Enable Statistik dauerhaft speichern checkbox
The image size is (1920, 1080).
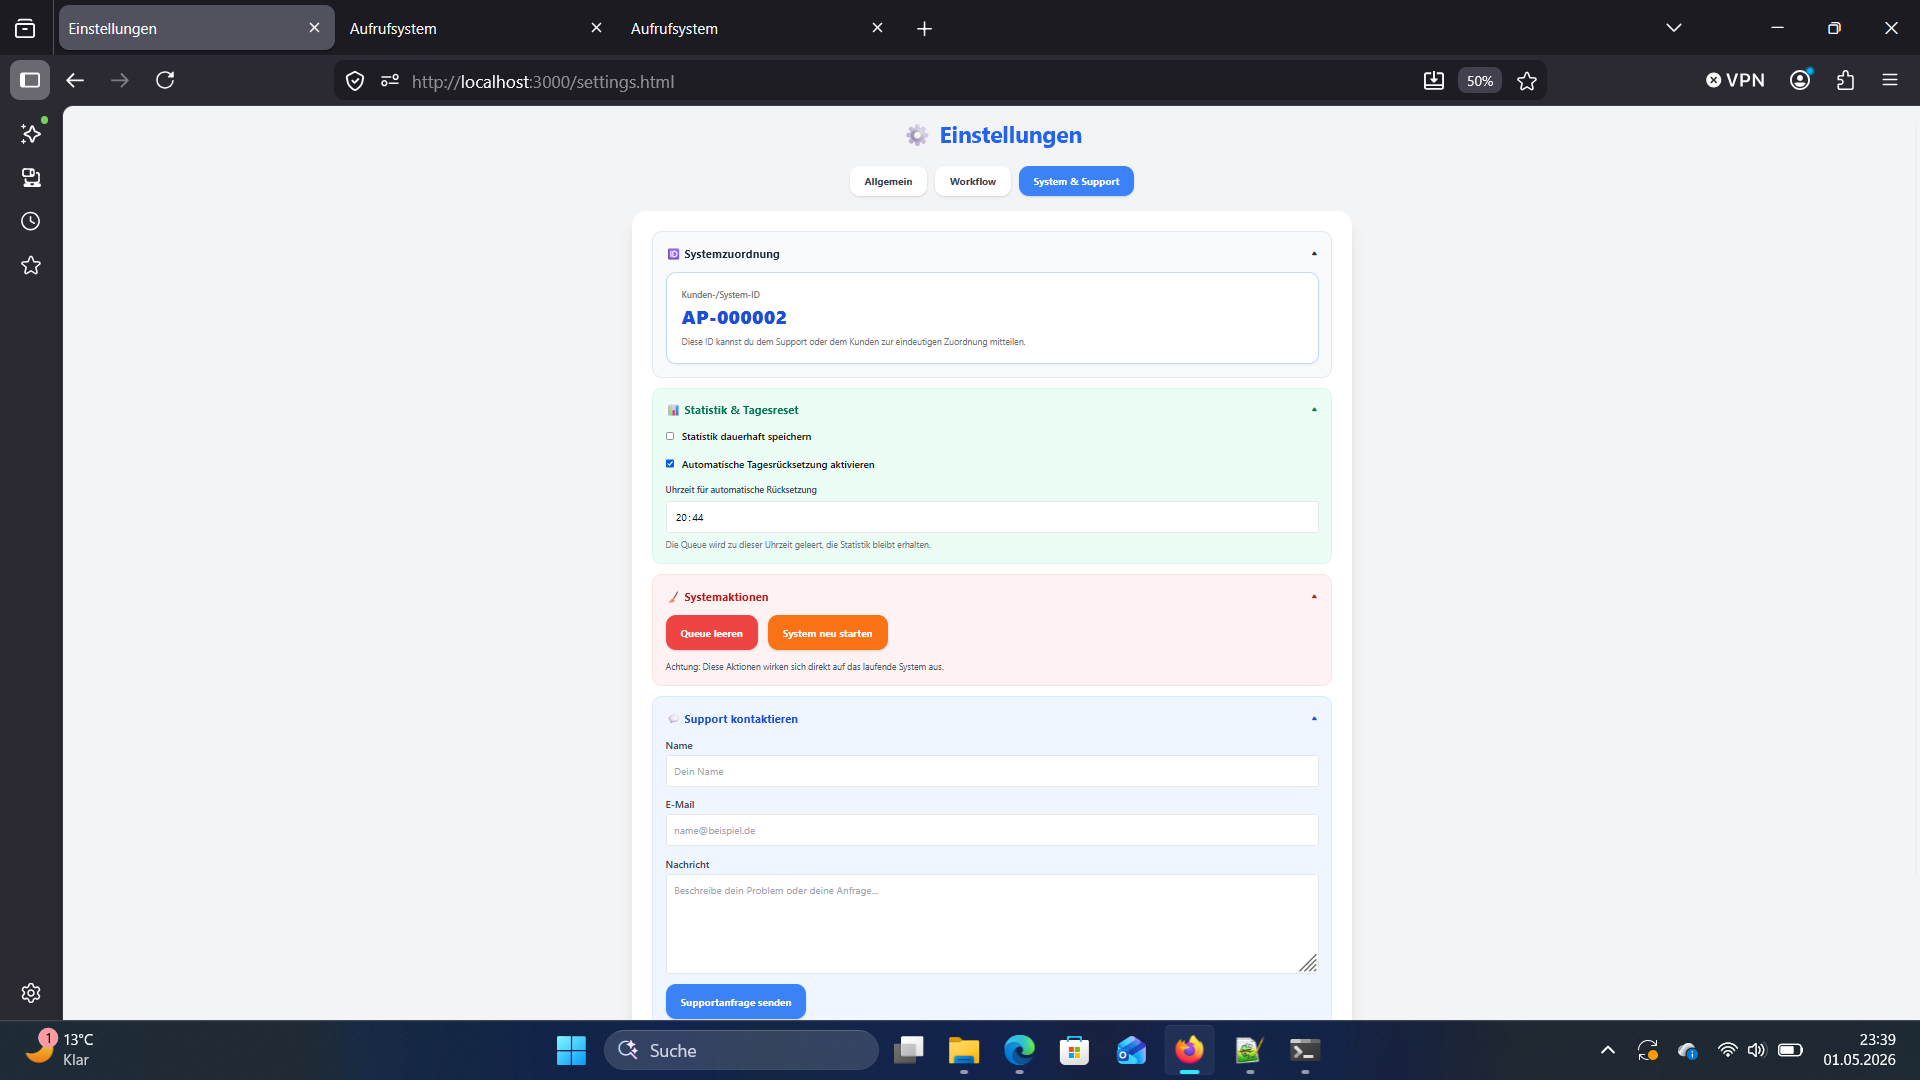click(670, 436)
